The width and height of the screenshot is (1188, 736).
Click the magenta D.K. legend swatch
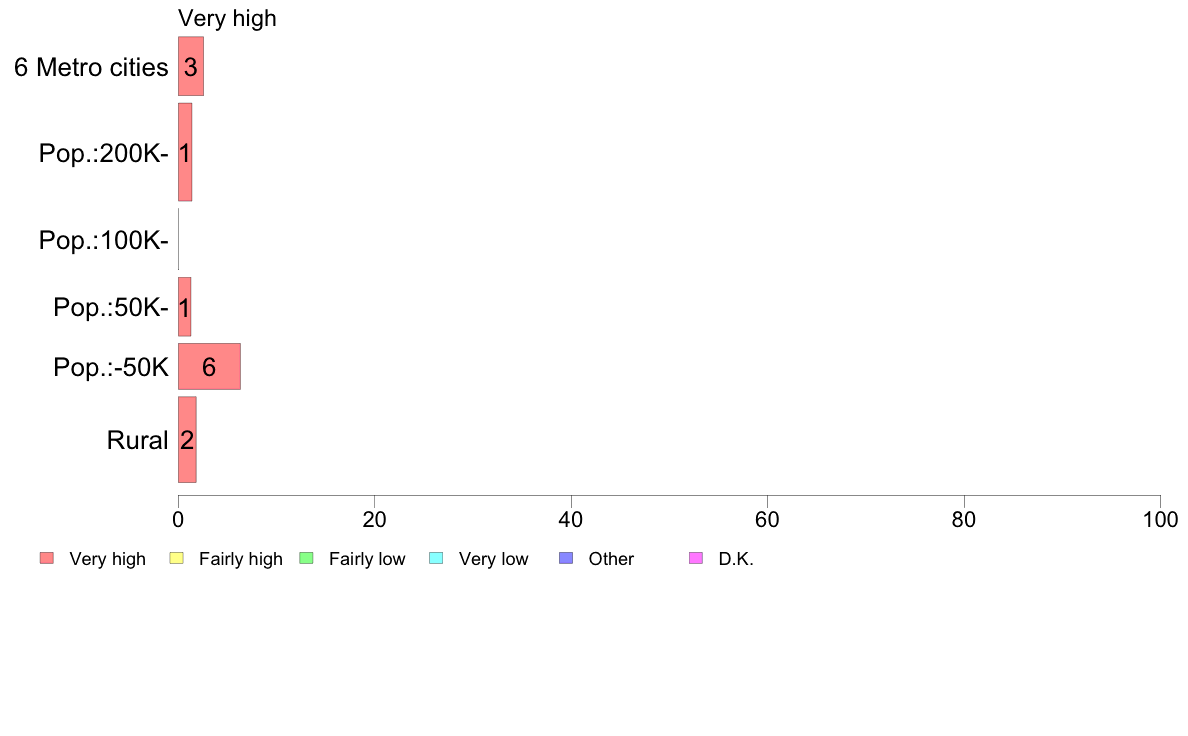click(696, 559)
